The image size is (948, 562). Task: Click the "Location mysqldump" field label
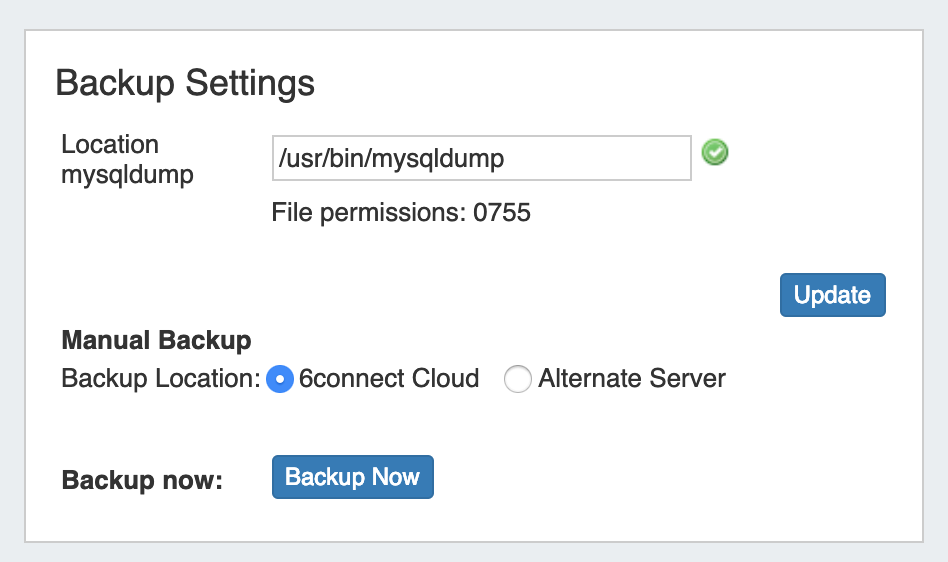click(x=127, y=159)
